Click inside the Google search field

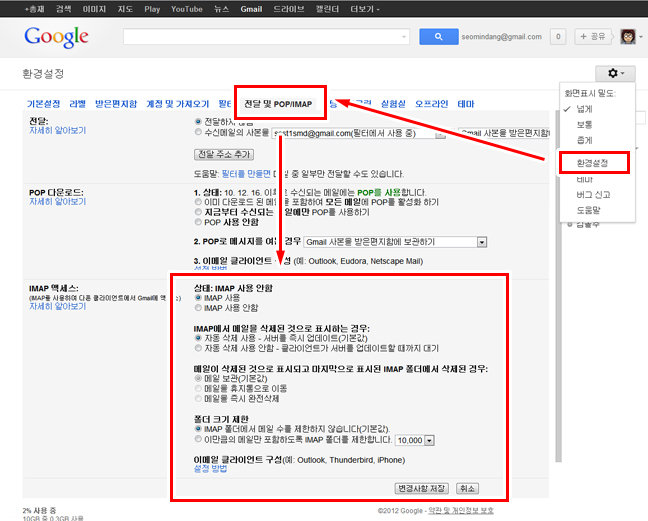(266, 37)
